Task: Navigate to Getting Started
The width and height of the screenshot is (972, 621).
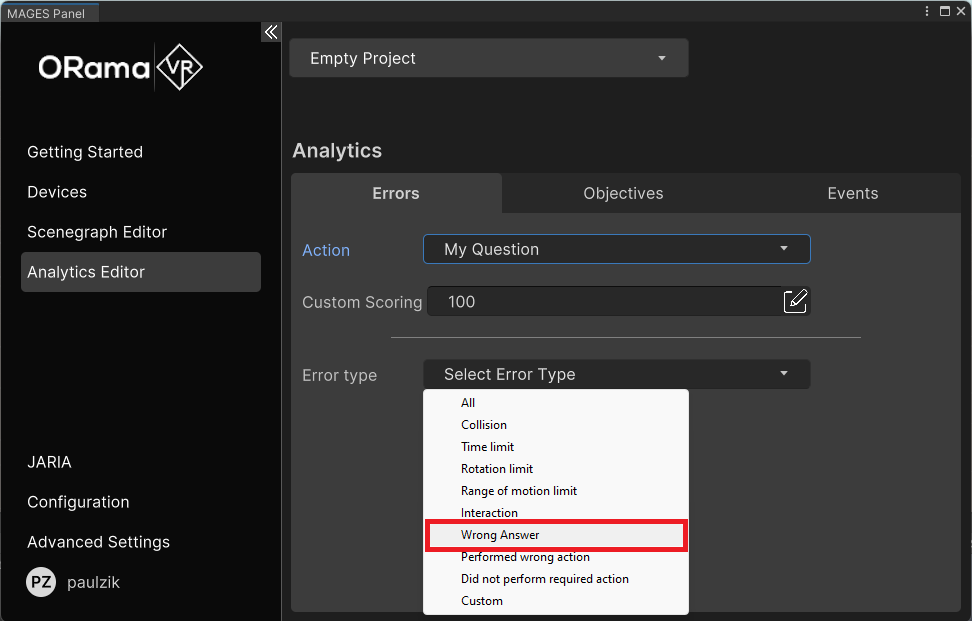Action: [x=85, y=152]
